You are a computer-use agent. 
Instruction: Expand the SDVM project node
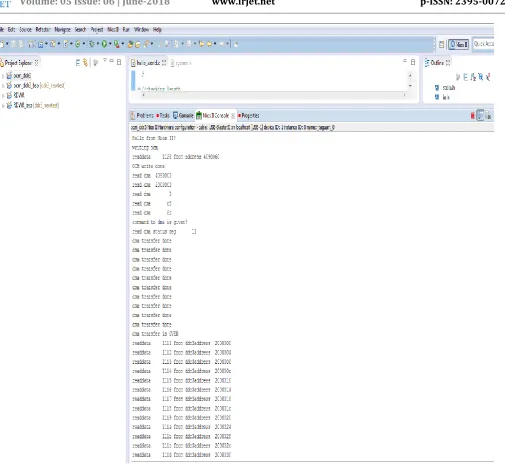point(3,96)
